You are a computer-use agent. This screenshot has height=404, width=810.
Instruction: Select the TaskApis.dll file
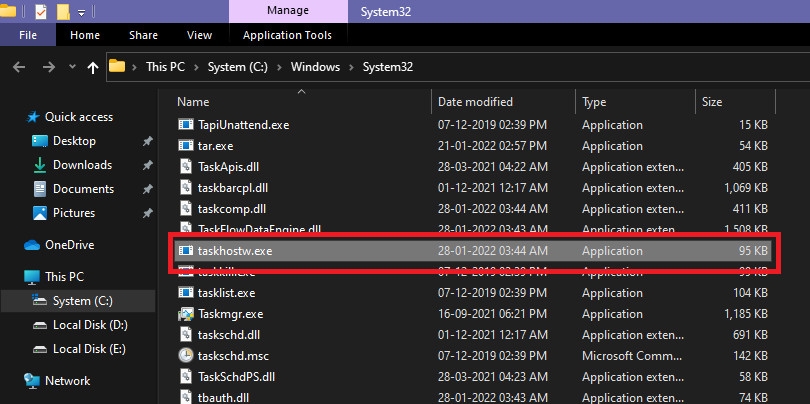point(229,167)
